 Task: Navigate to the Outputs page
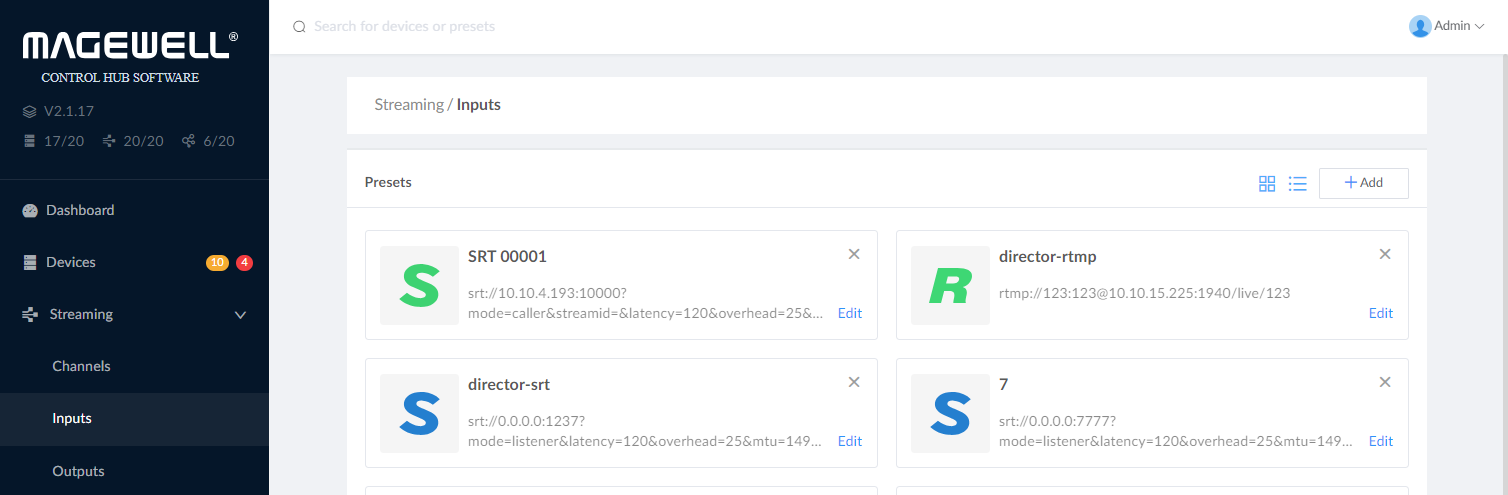click(78, 471)
